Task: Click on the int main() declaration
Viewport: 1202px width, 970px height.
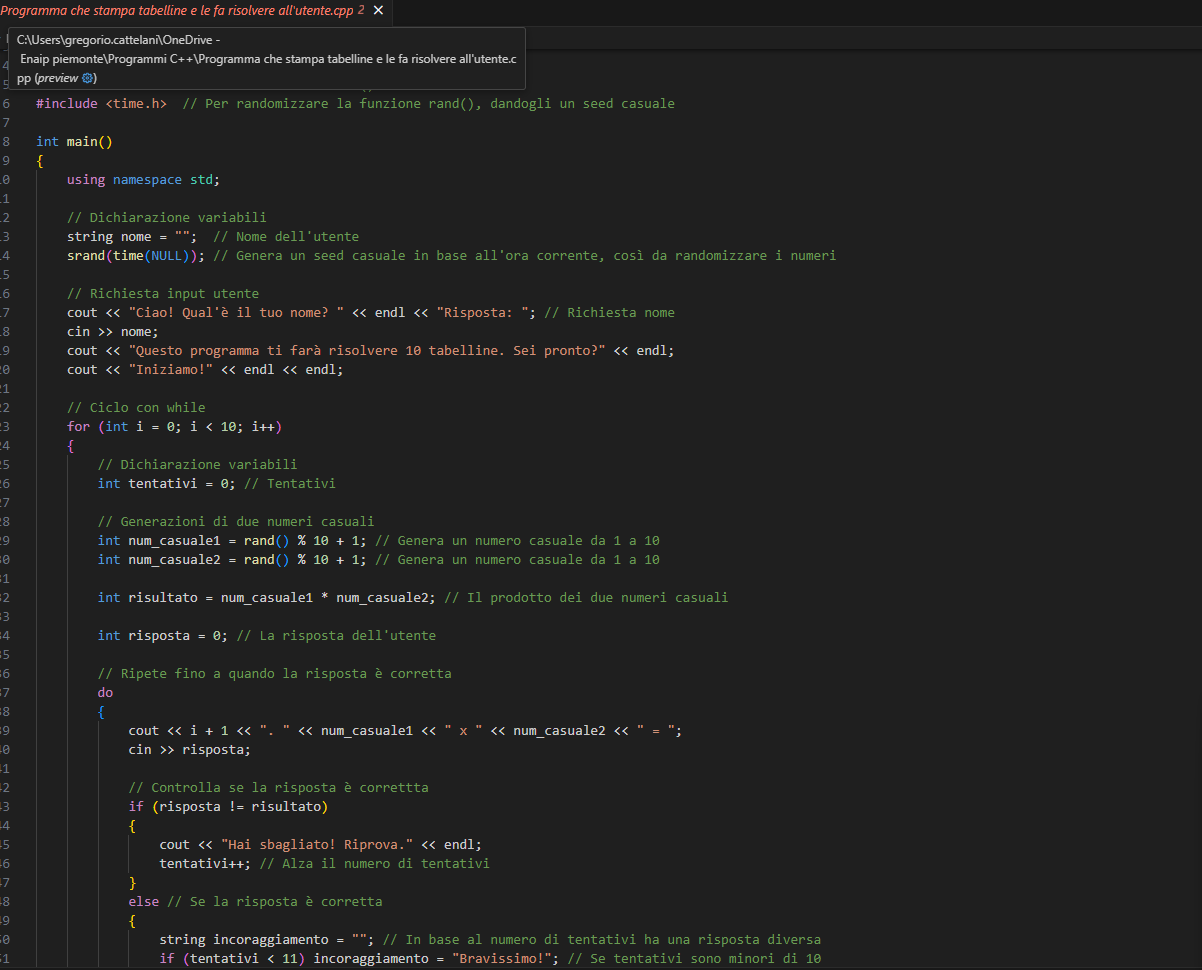Action: click(x=74, y=142)
